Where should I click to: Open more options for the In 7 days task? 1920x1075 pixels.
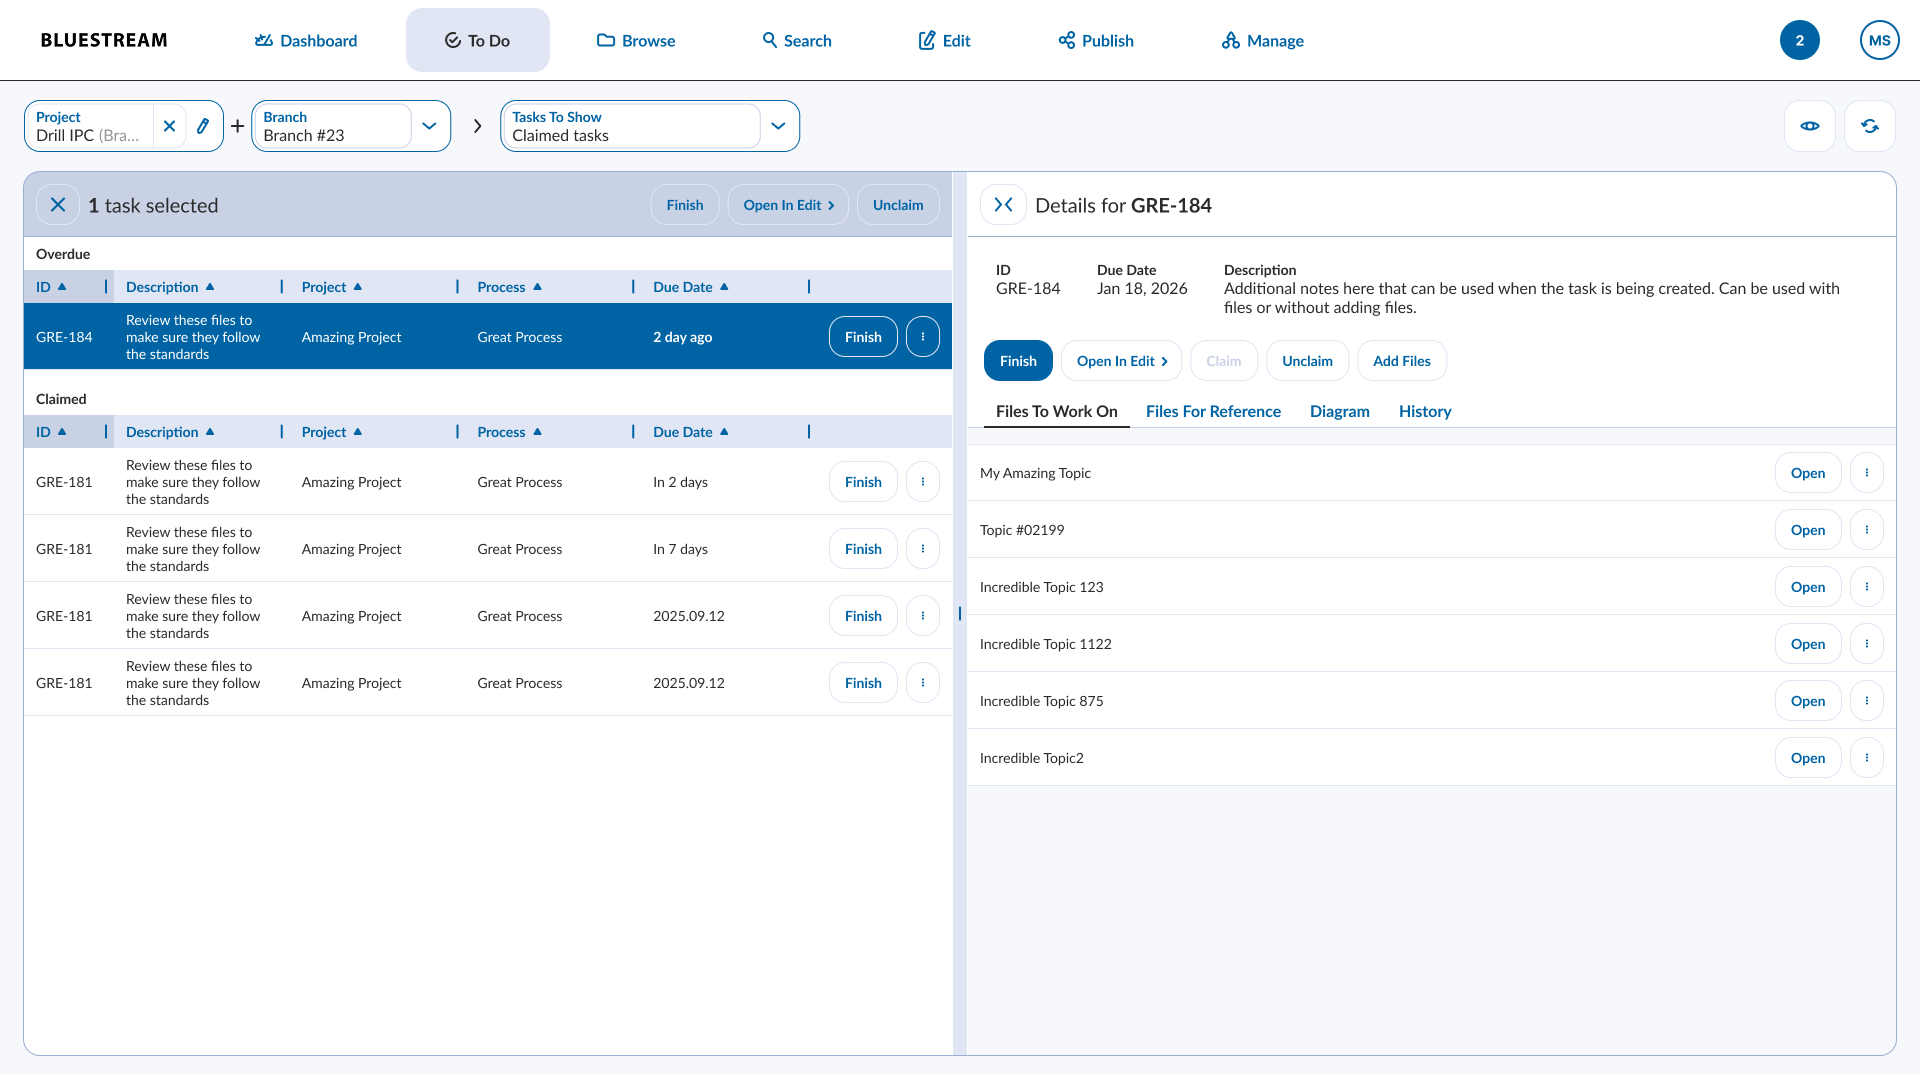(923, 549)
